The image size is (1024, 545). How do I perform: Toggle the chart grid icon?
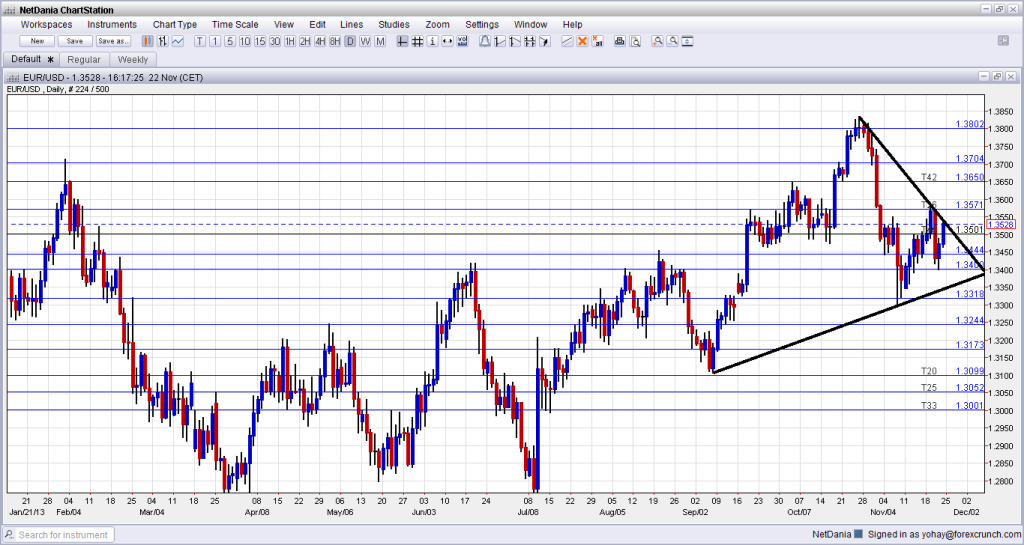coord(417,41)
